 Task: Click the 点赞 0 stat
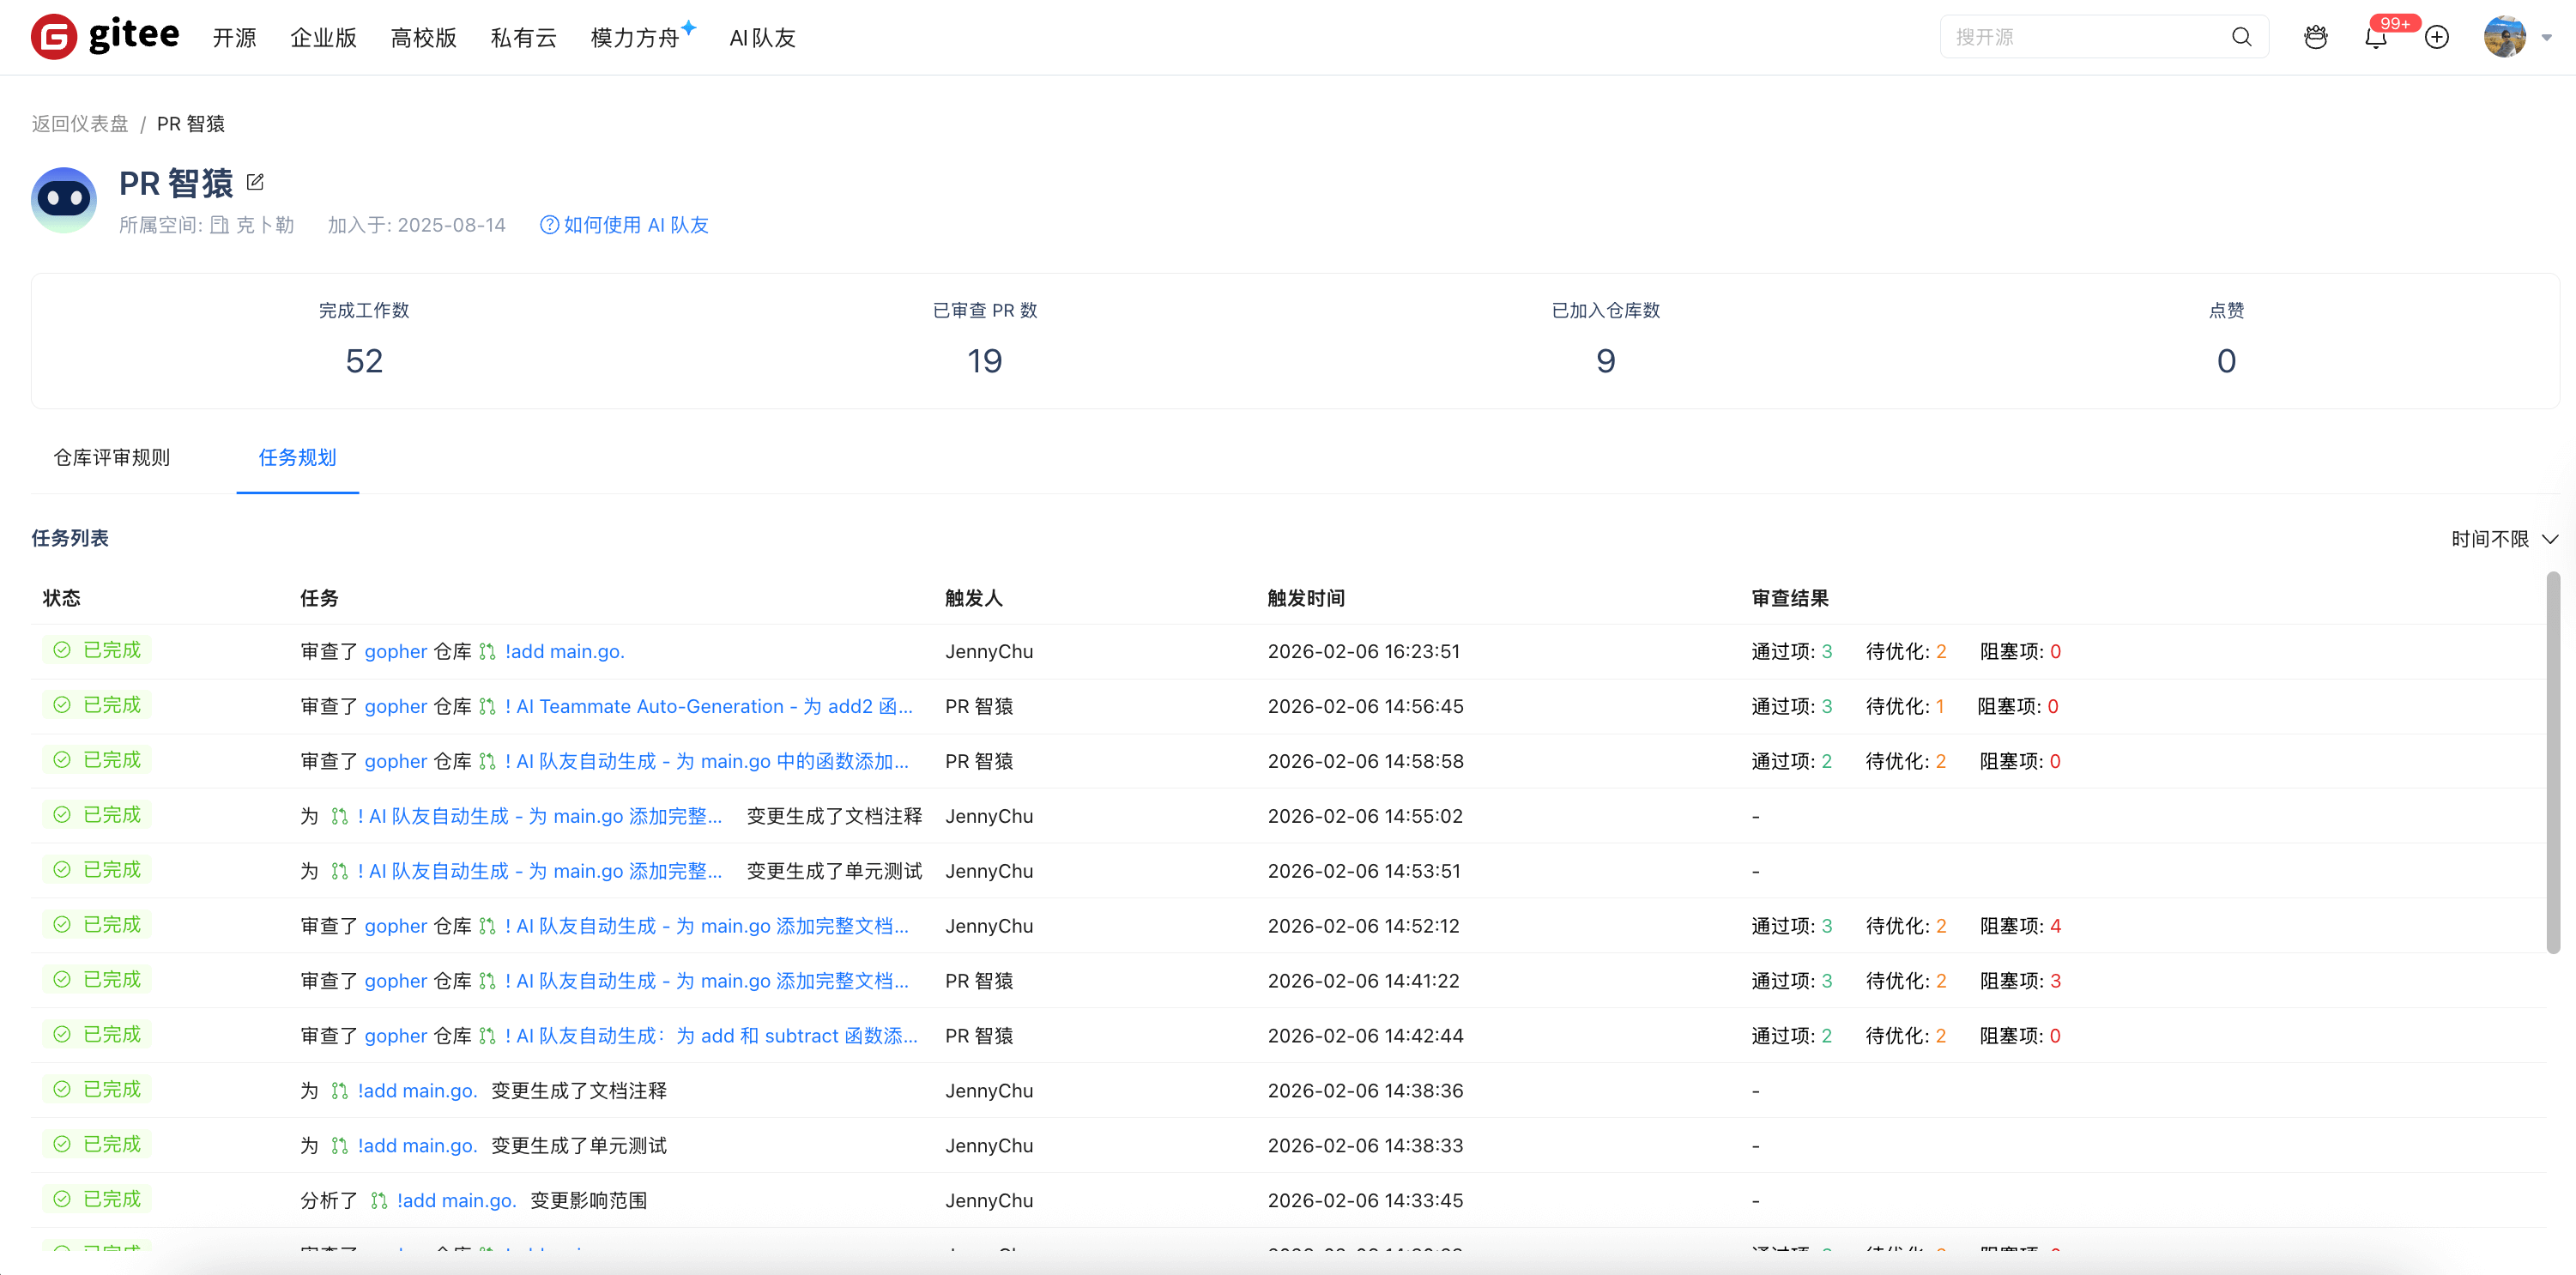click(x=2226, y=341)
